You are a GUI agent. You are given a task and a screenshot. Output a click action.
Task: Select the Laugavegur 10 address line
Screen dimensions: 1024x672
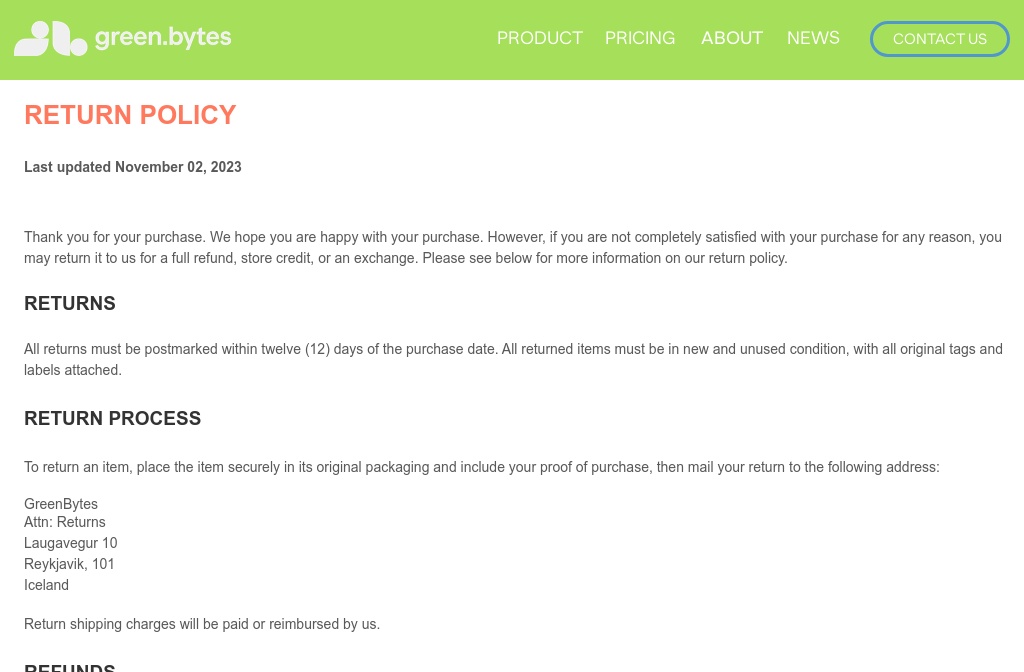coord(71,543)
